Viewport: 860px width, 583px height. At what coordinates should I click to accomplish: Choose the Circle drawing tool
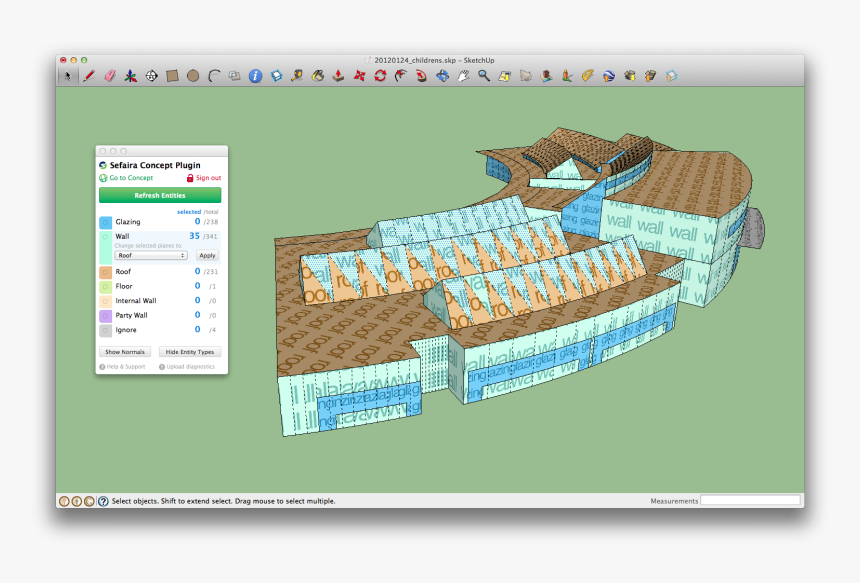[193, 75]
